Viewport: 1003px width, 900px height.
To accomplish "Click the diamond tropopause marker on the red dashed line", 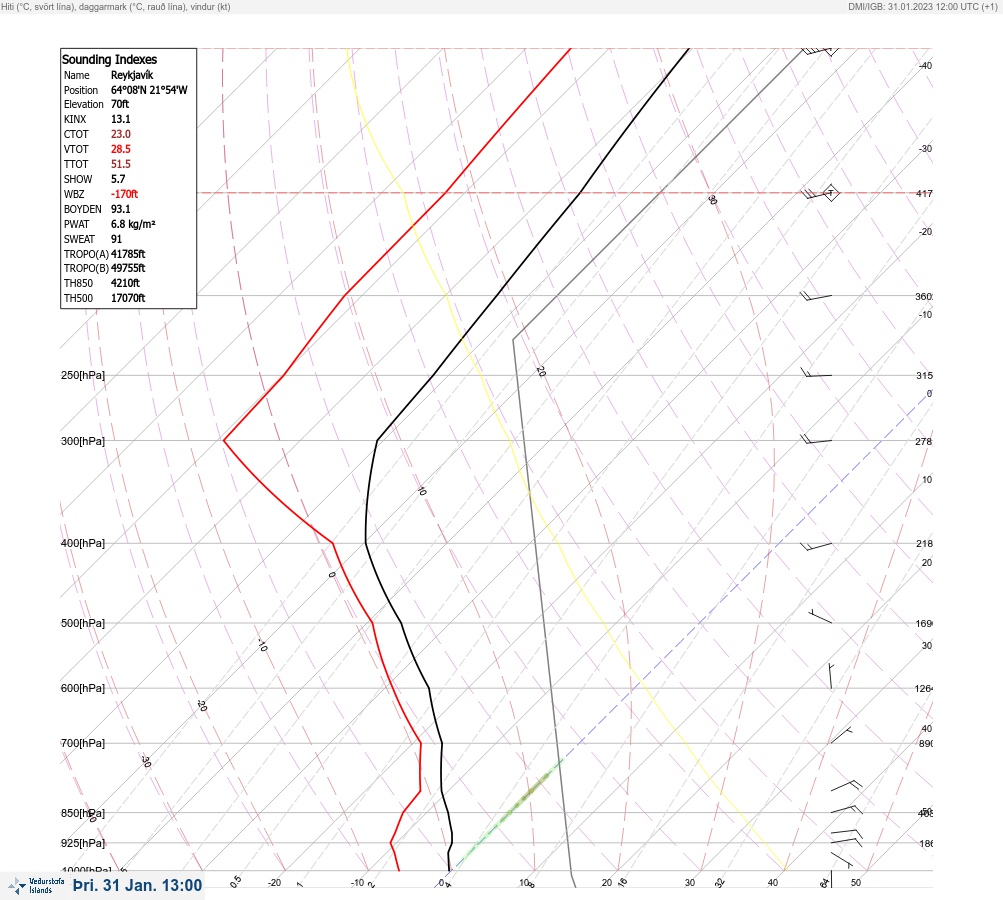I will tap(831, 193).
